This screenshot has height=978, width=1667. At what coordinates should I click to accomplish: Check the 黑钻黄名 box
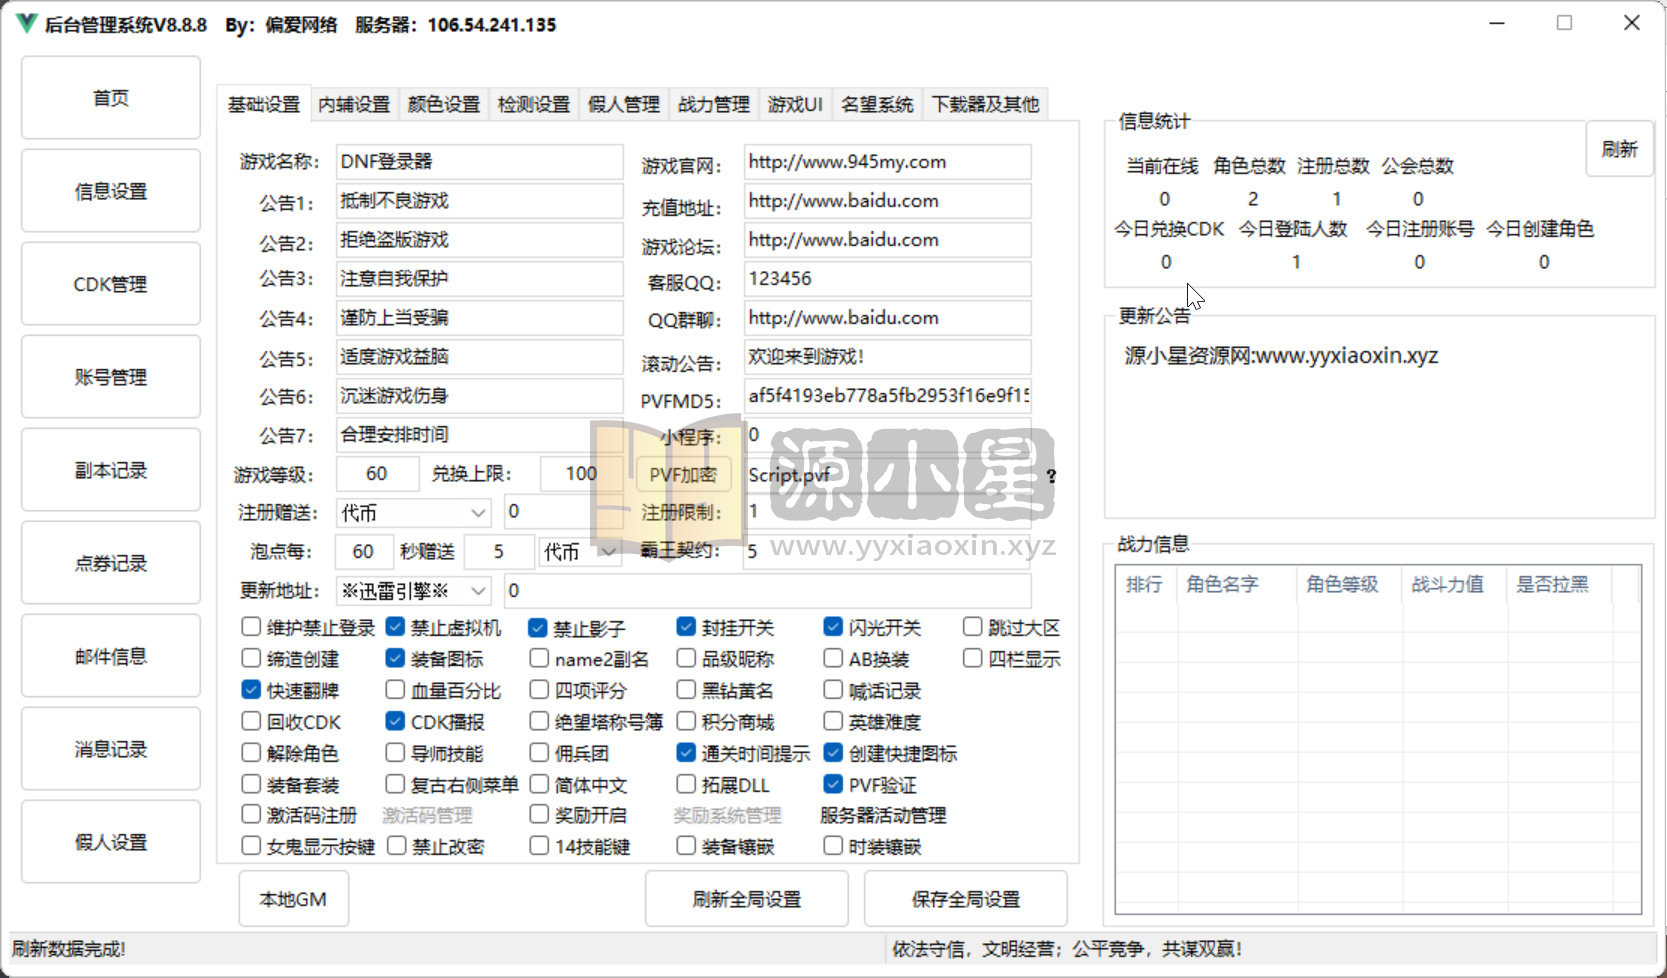pyautogui.click(x=686, y=689)
